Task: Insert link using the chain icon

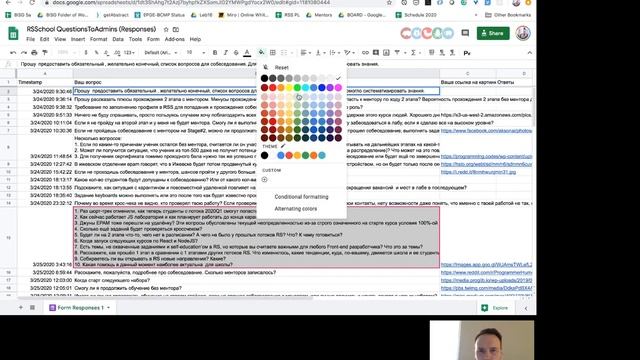Action: 365,53
